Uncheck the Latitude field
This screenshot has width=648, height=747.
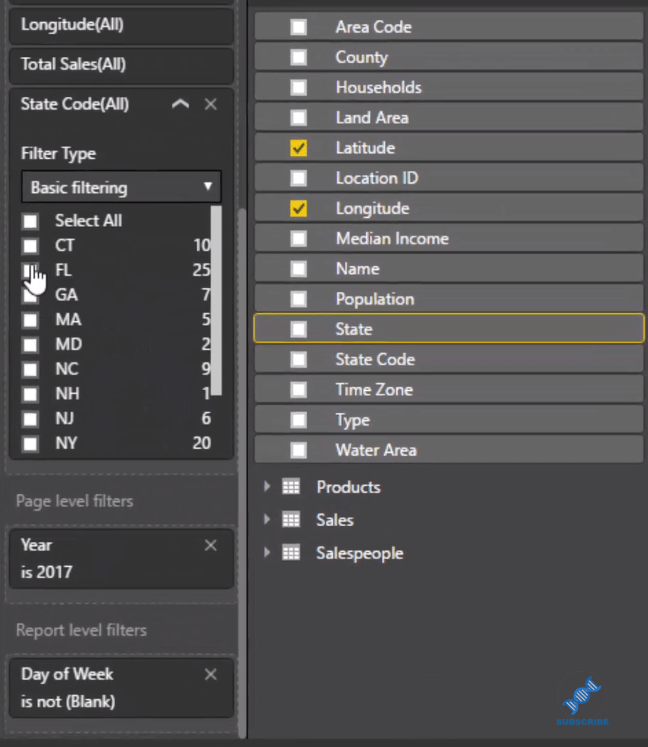coord(299,148)
